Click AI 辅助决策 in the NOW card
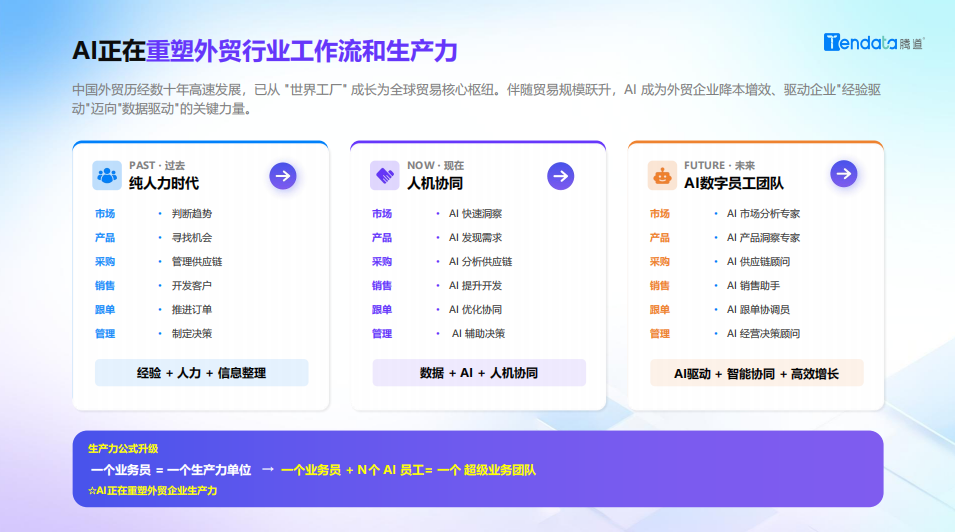 pos(479,333)
